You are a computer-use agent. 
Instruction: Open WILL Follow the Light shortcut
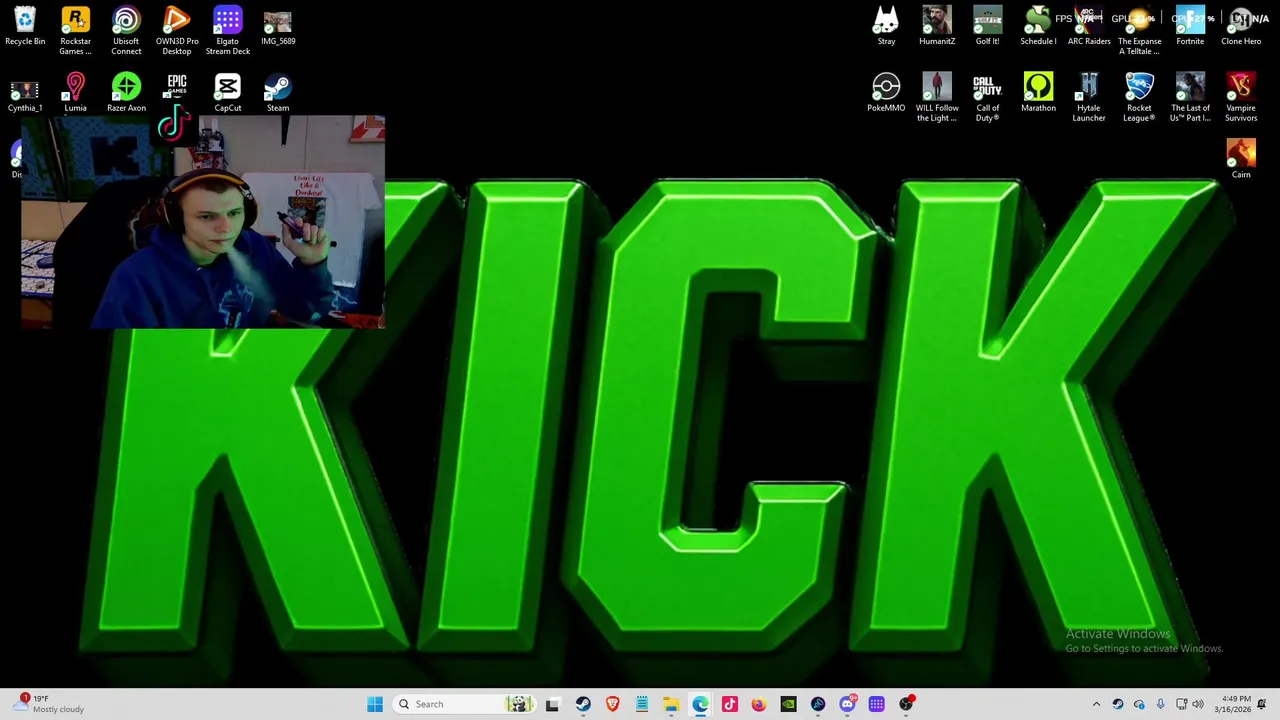pyautogui.click(x=937, y=97)
